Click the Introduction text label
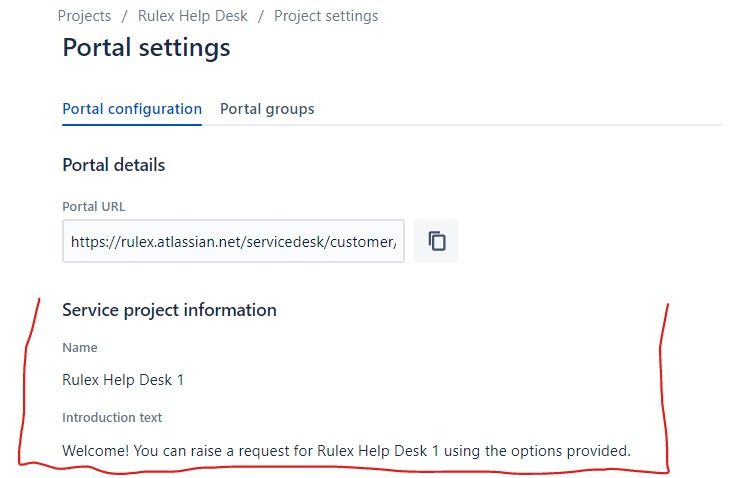This screenshot has height=478, width=744. pyautogui.click(x=112, y=418)
